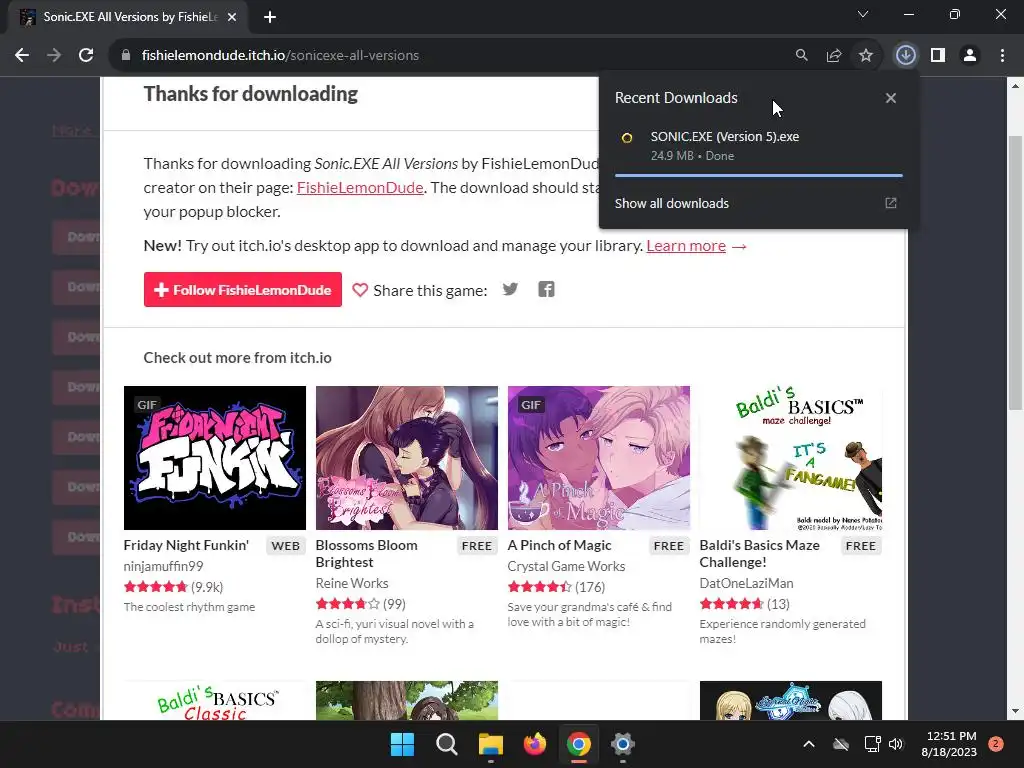Open the FishieLemonDude creator link

pyautogui.click(x=360, y=187)
